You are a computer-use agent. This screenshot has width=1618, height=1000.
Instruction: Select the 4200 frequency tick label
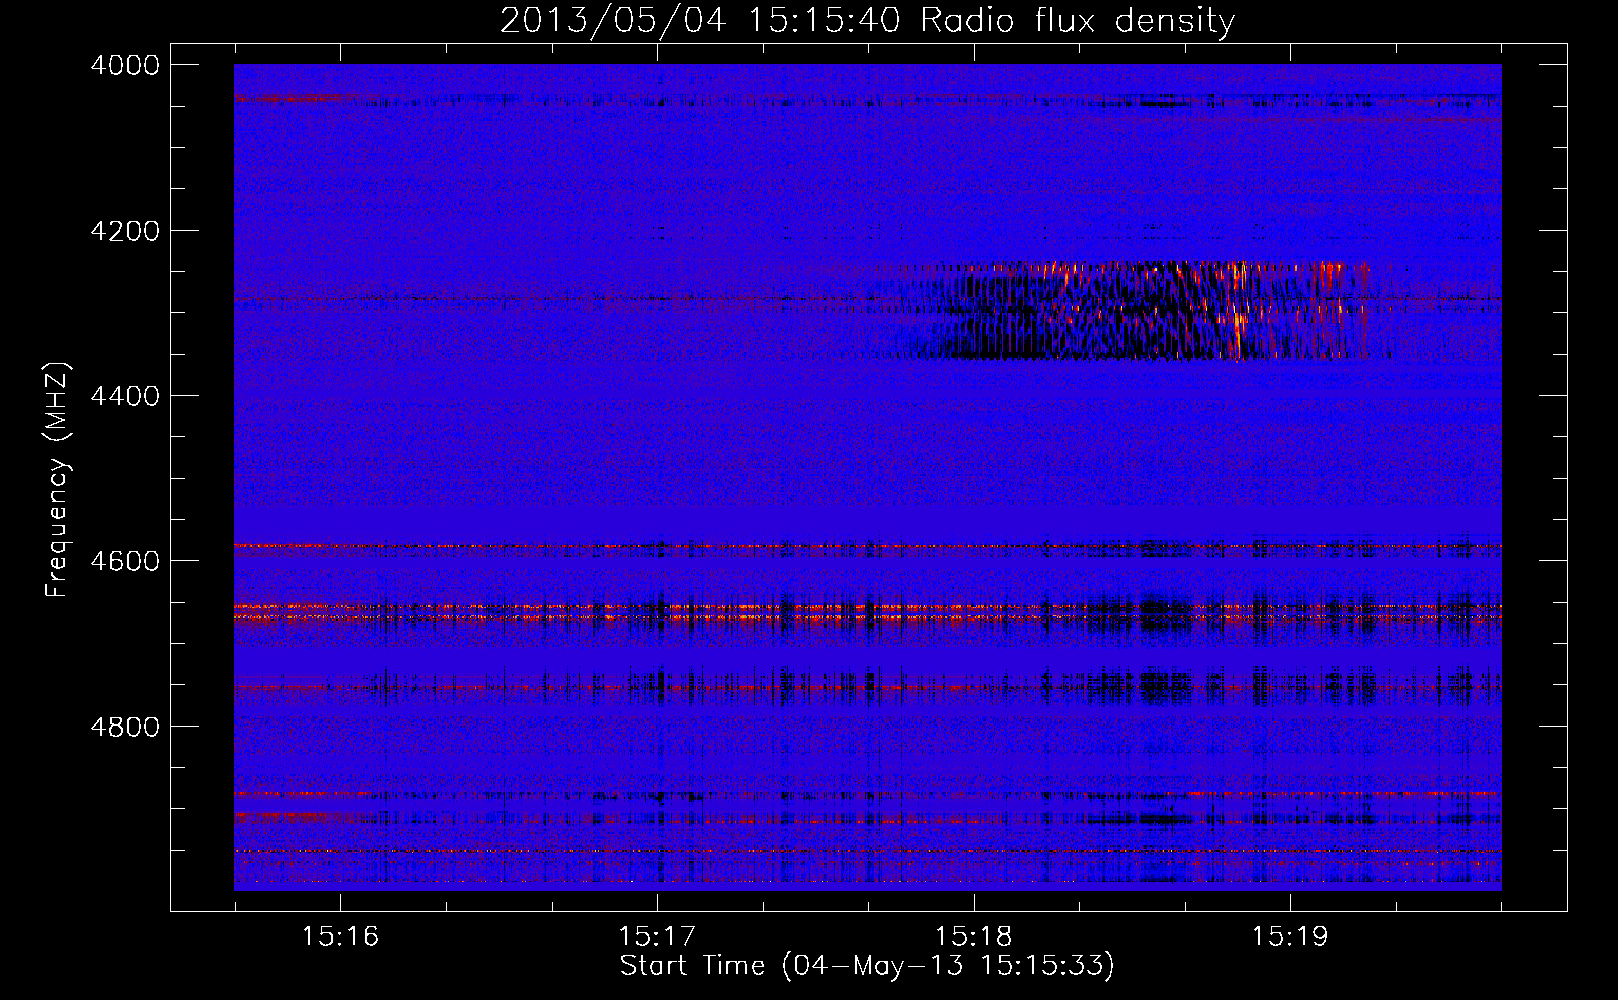point(125,231)
